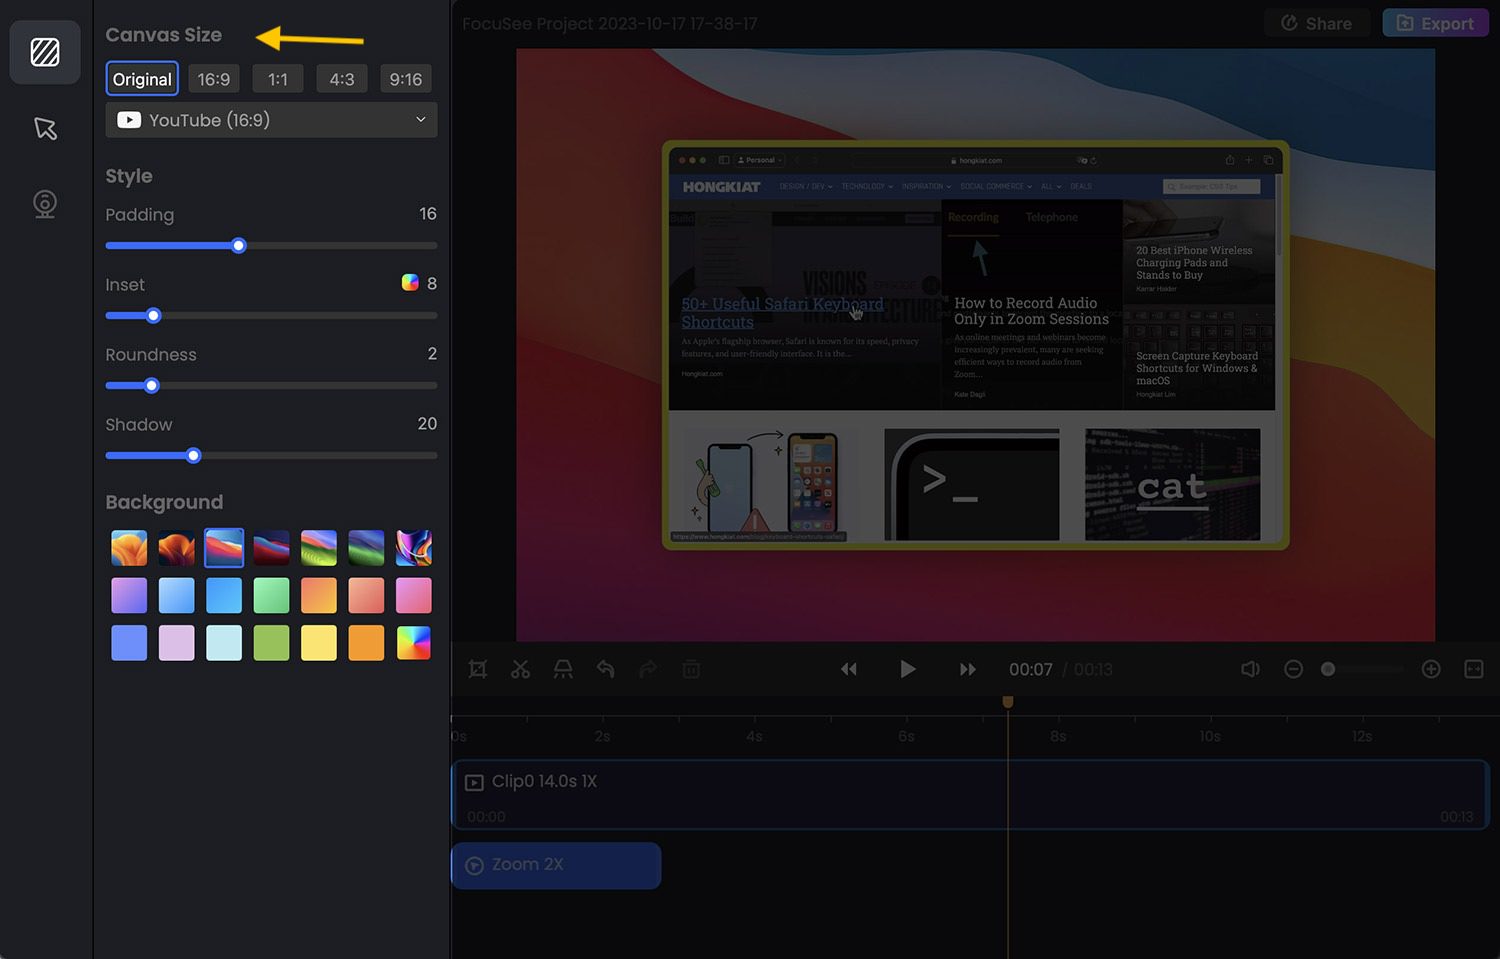Image resolution: width=1500 pixels, height=959 pixels.
Task: Redo the last action
Action: [x=648, y=669]
